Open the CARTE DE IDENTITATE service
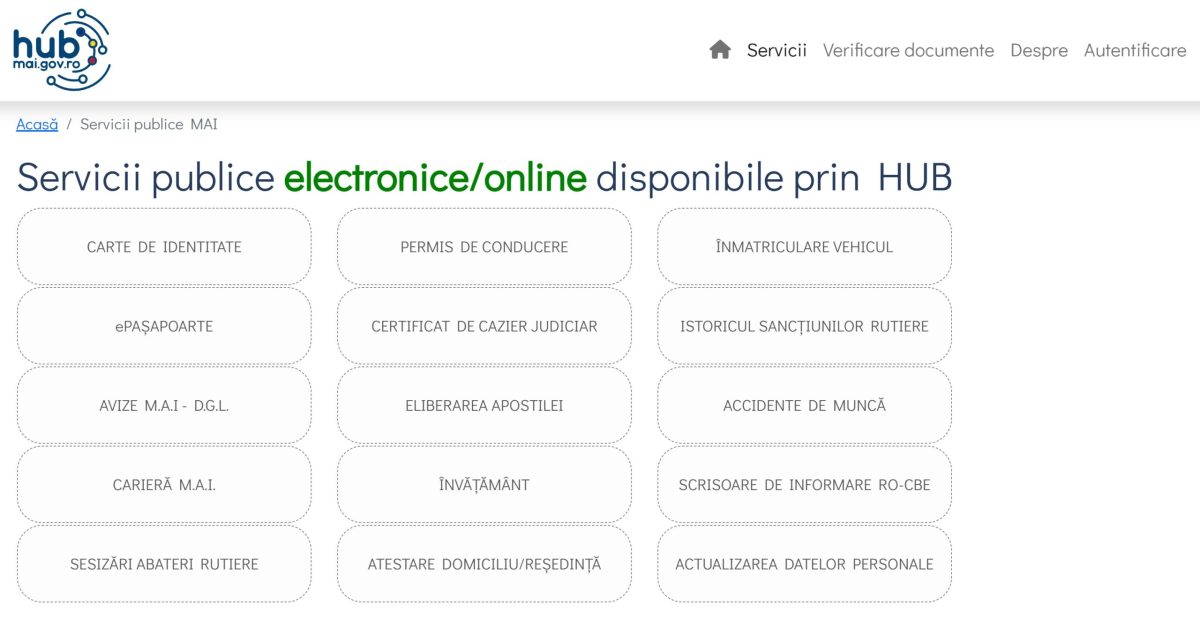The width and height of the screenshot is (1200, 621). coord(164,247)
